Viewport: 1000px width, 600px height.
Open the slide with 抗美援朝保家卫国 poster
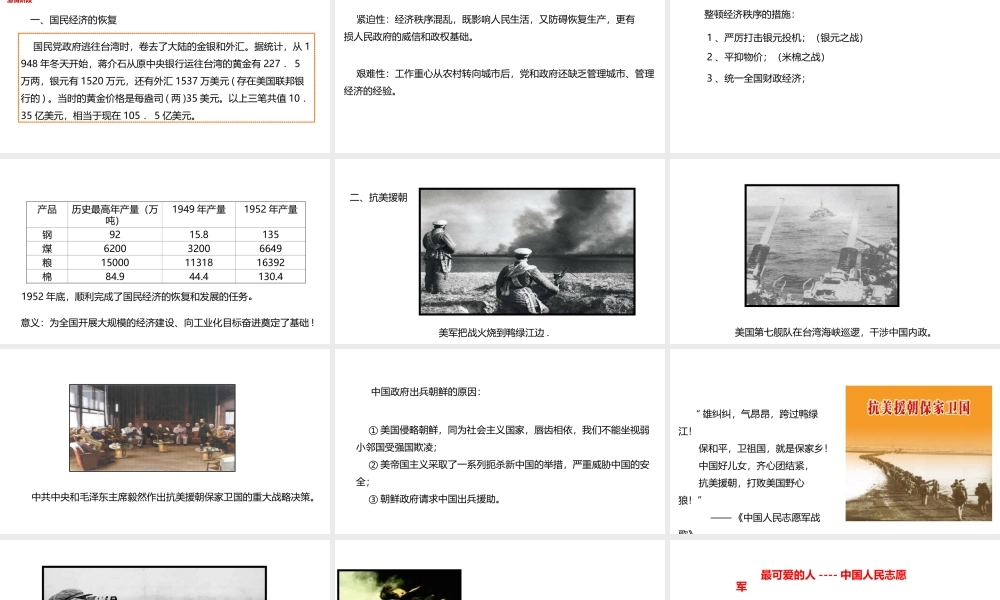[835, 441]
